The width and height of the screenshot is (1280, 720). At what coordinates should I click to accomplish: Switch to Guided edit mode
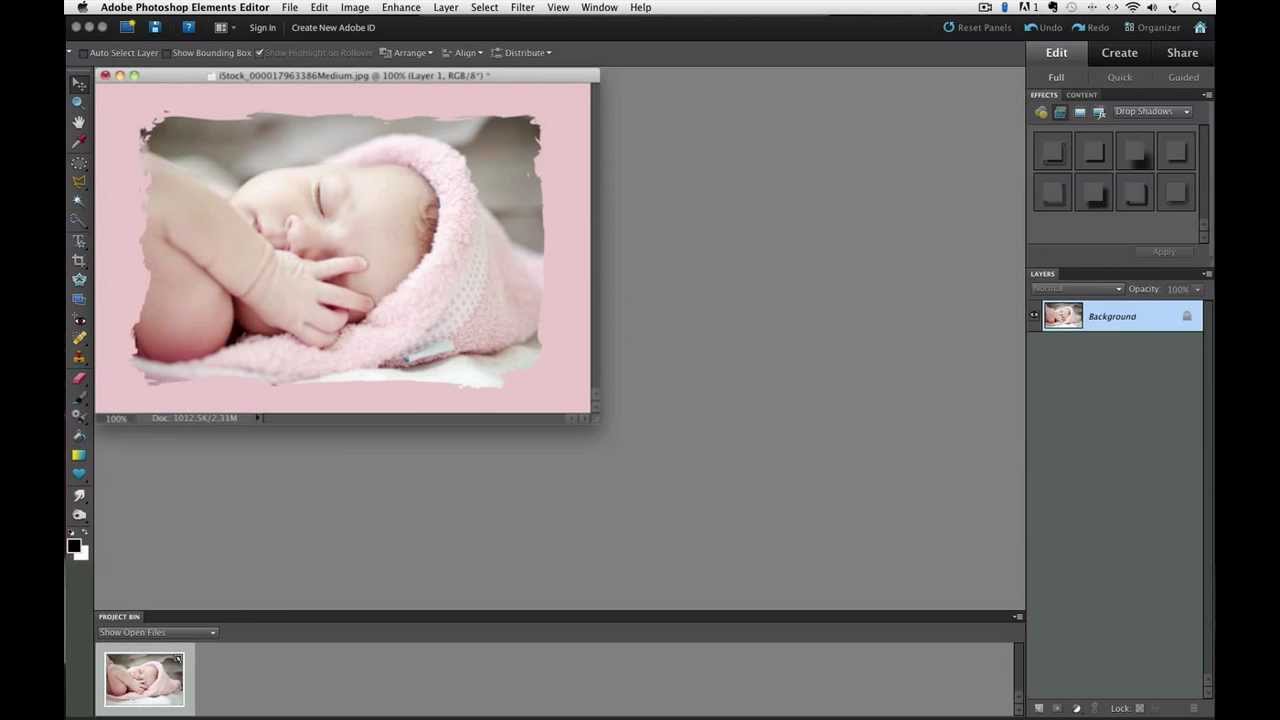(1183, 77)
